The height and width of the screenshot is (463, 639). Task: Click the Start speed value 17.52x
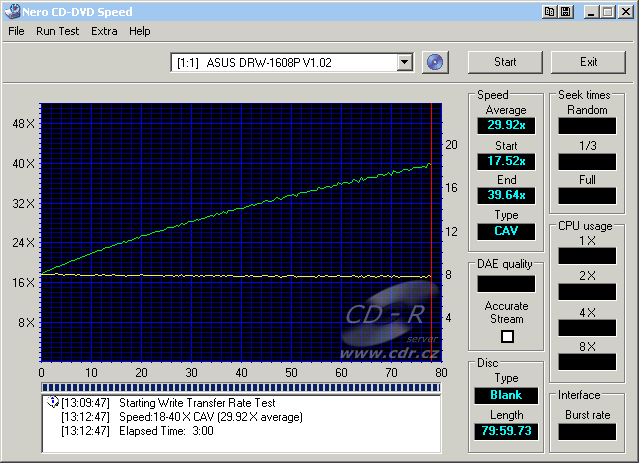pyautogui.click(x=506, y=161)
